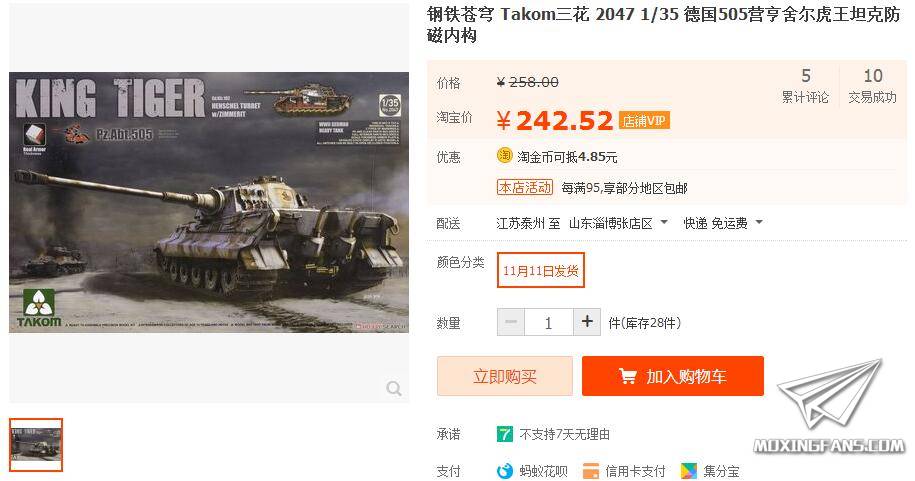Click the Ant Huabei payment icon
Image resolution: width=915 pixels, height=481 pixels.
point(504,471)
